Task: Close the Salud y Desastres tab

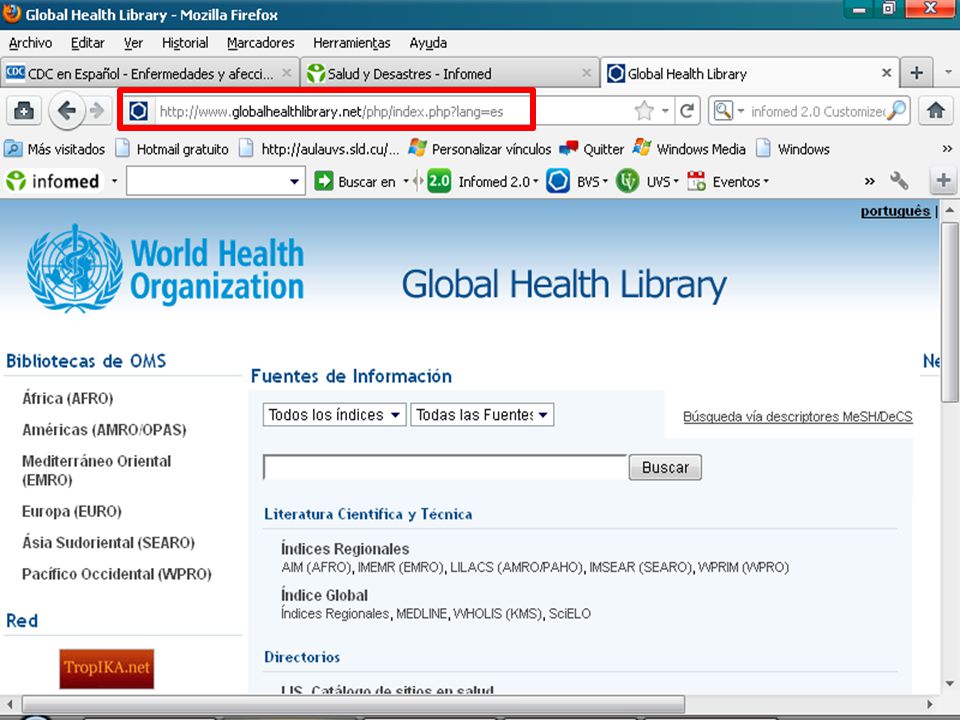Action: 586,73
